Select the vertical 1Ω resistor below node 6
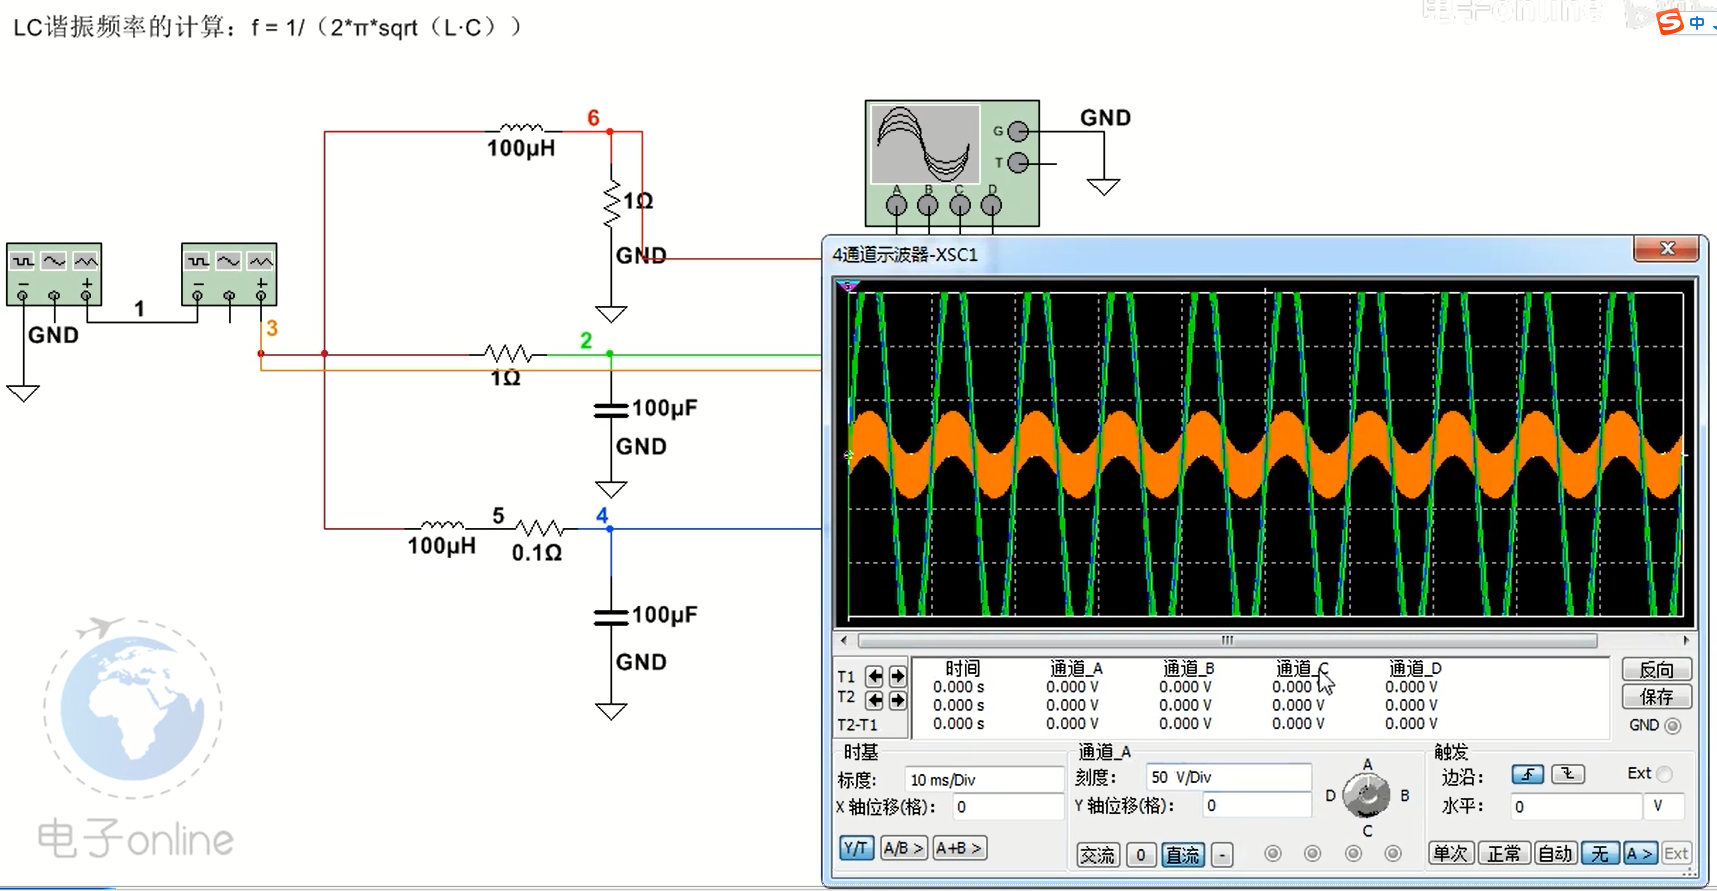The width and height of the screenshot is (1717, 891). [x=611, y=204]
